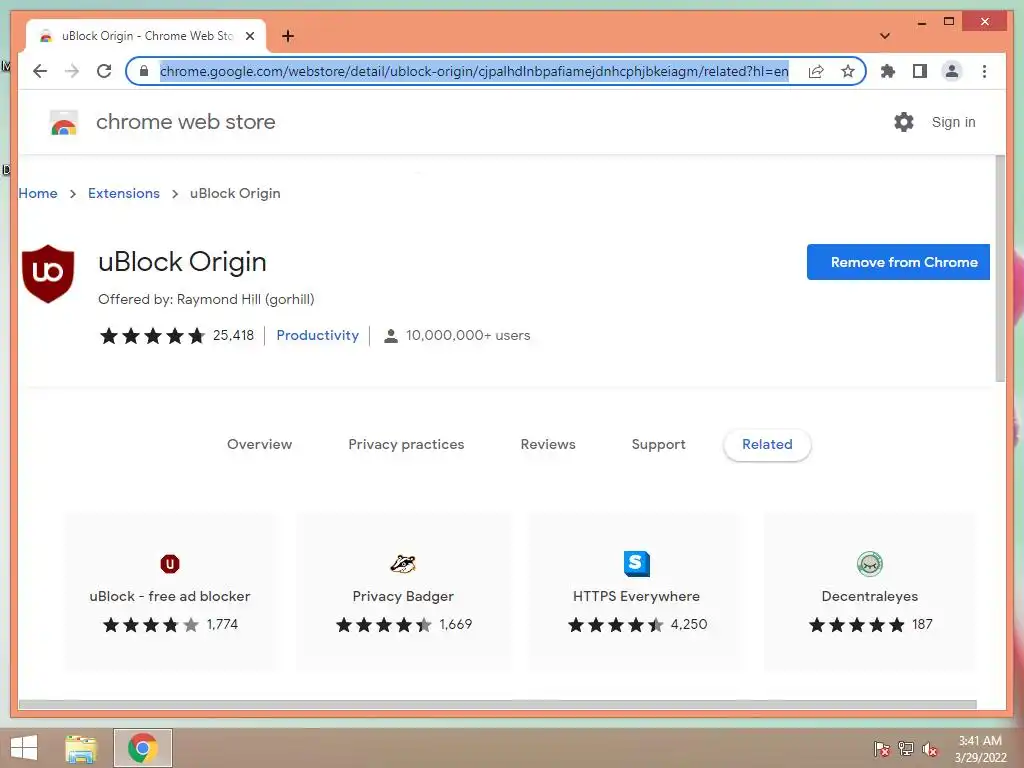Click the Offered by Raymond Hill text
The height and width of the screenshot is (768, 1024).
(x=206, y=299)
